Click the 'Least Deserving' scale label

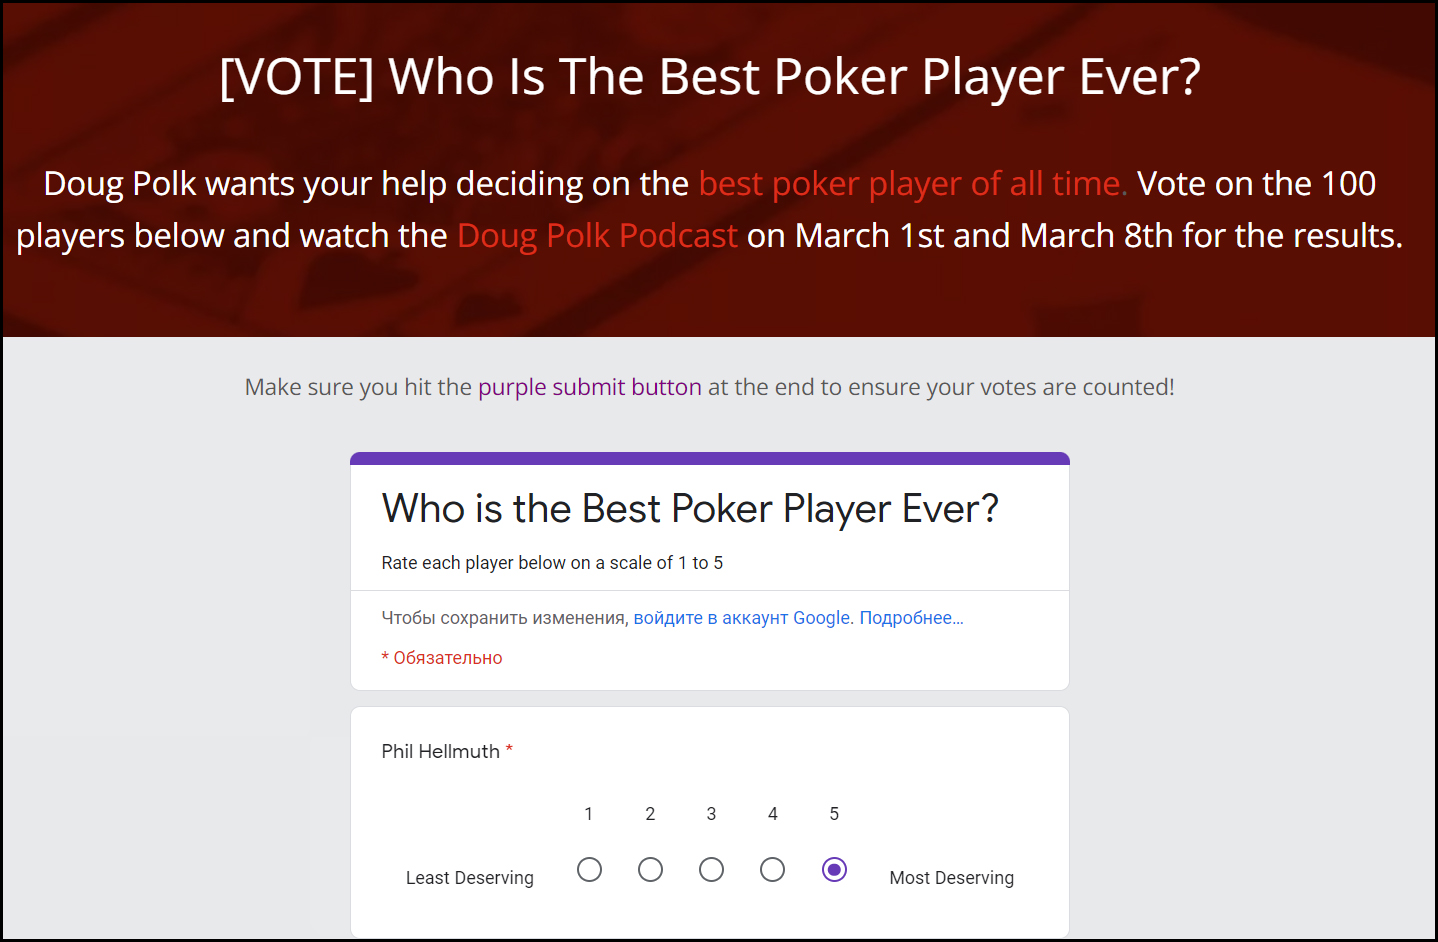[469, 878]
